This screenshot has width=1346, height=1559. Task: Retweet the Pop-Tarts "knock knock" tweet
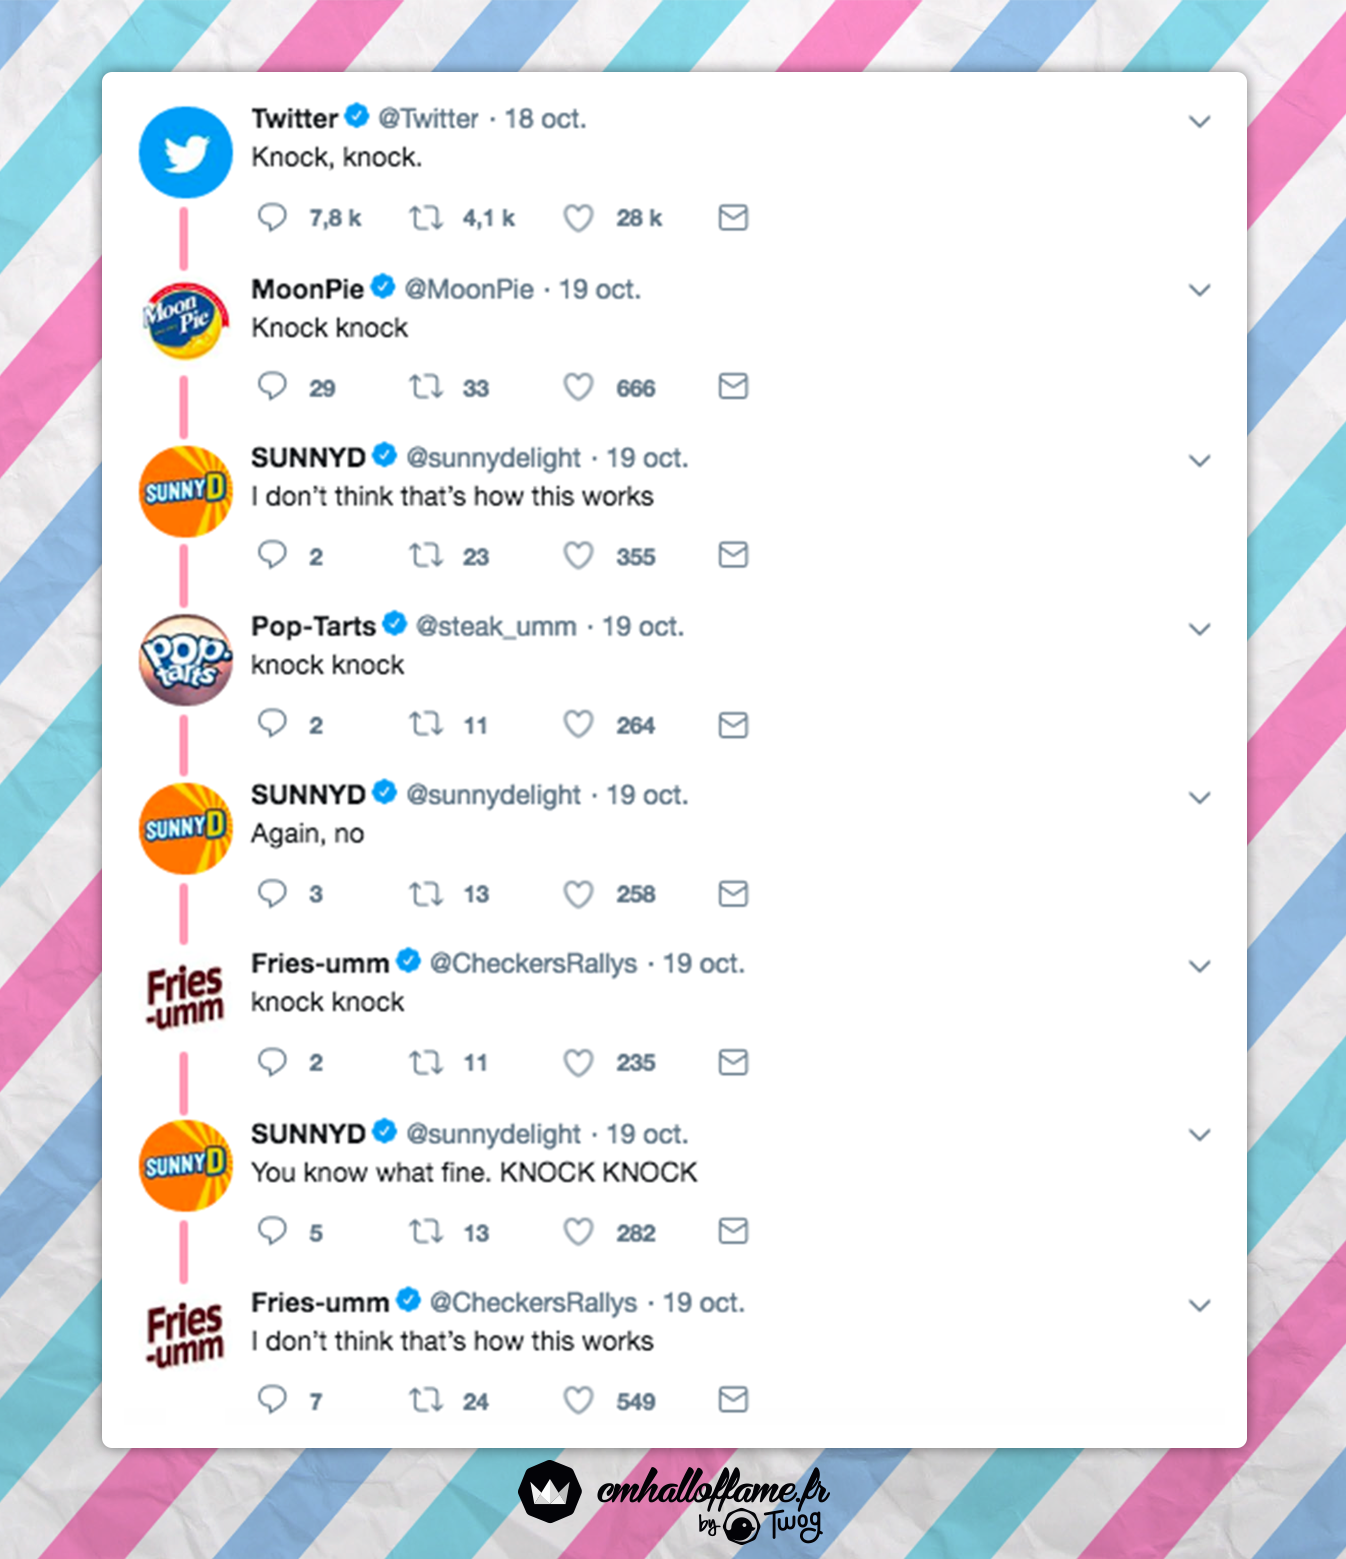426,725
